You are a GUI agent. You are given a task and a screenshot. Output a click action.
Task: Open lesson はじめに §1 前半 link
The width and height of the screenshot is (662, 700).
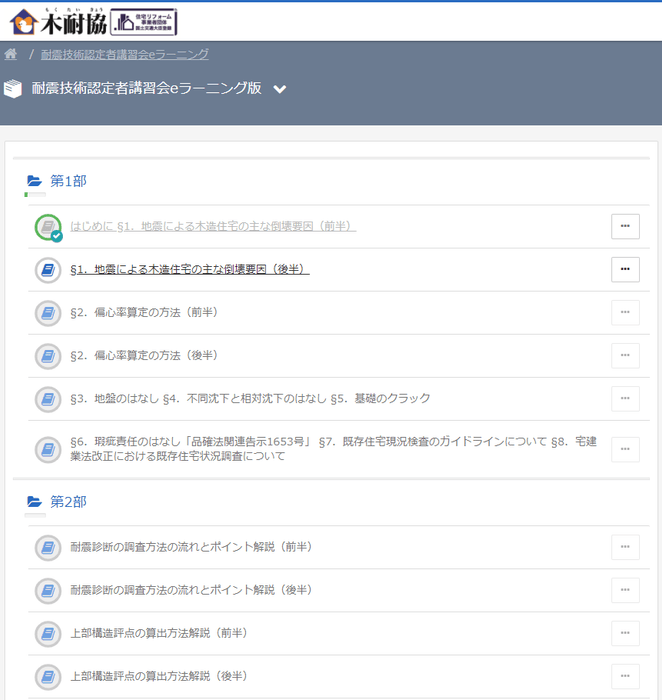[x=213, y=227]
